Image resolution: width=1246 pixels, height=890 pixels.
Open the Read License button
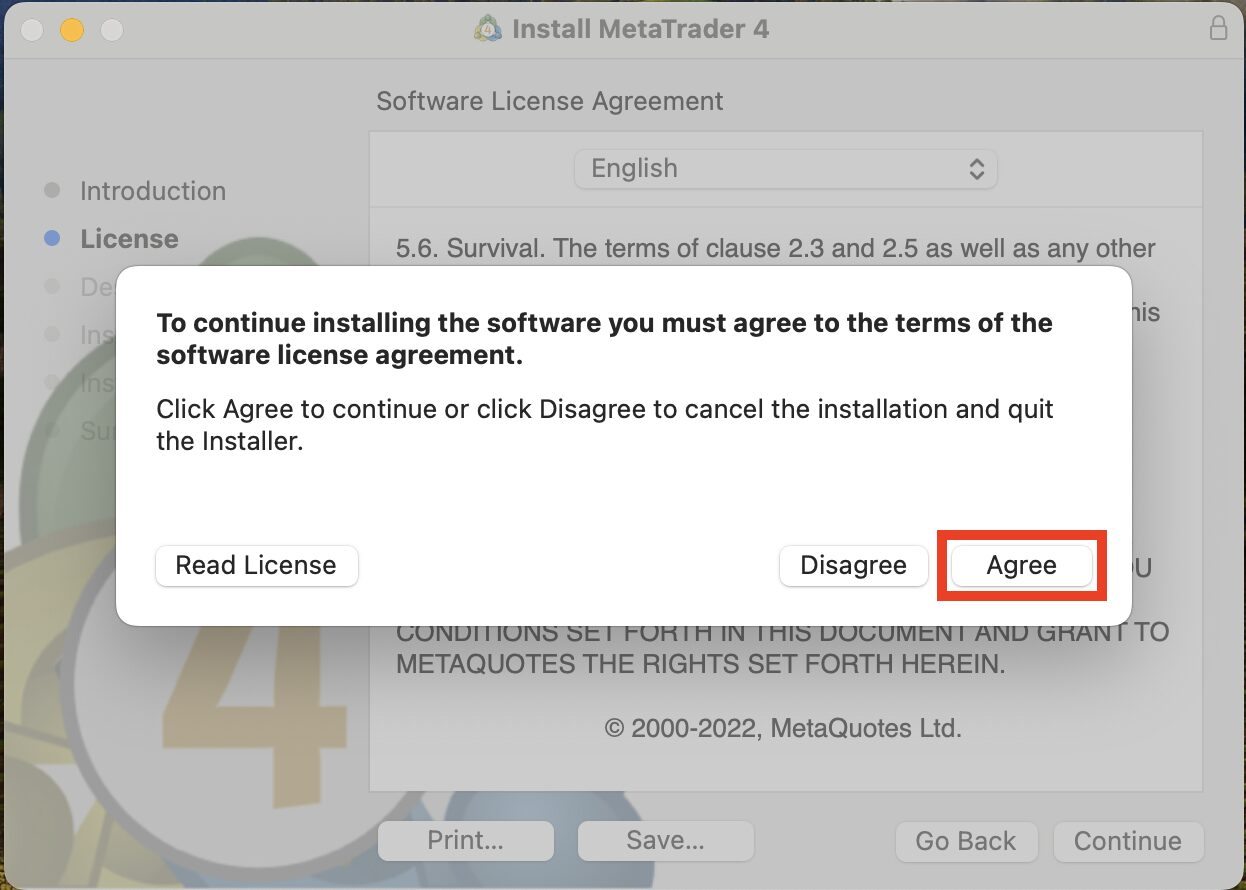[256, 565]
